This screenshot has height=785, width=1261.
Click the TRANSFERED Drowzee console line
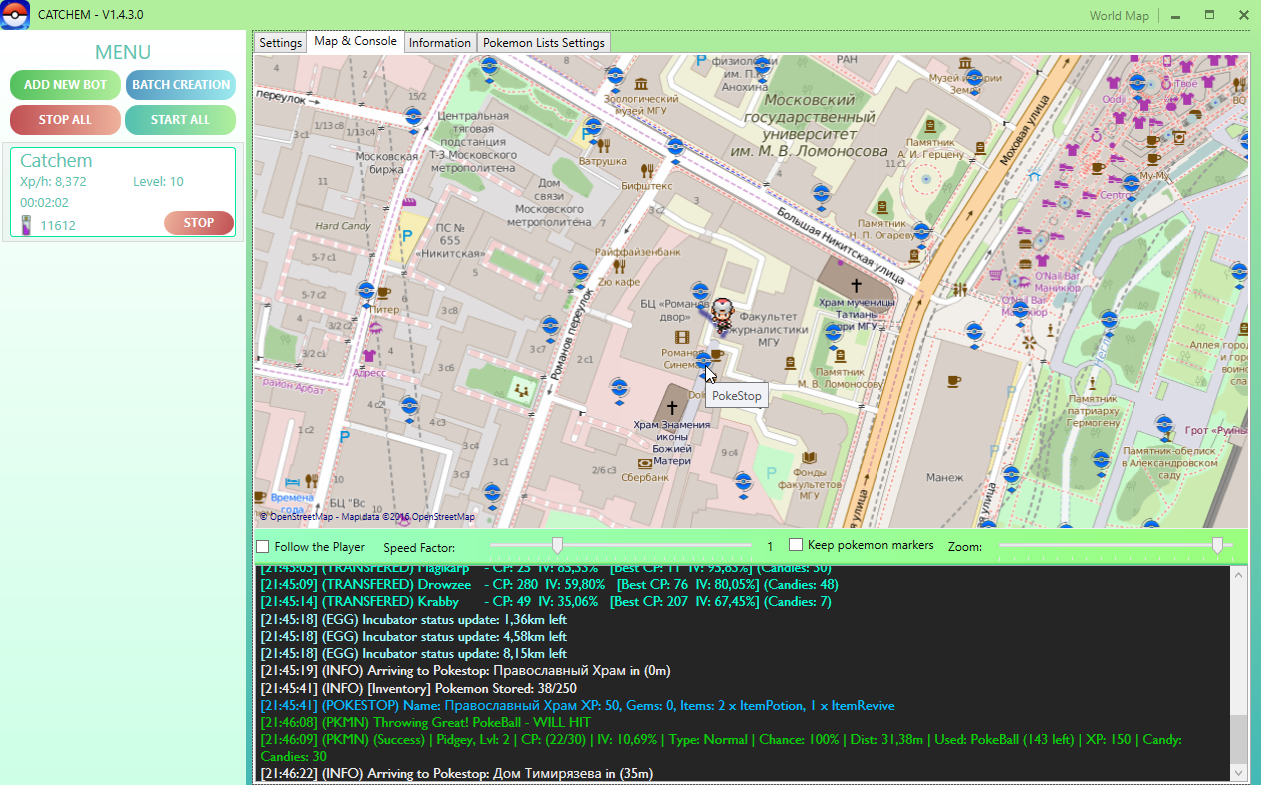(x=549, y=585)
